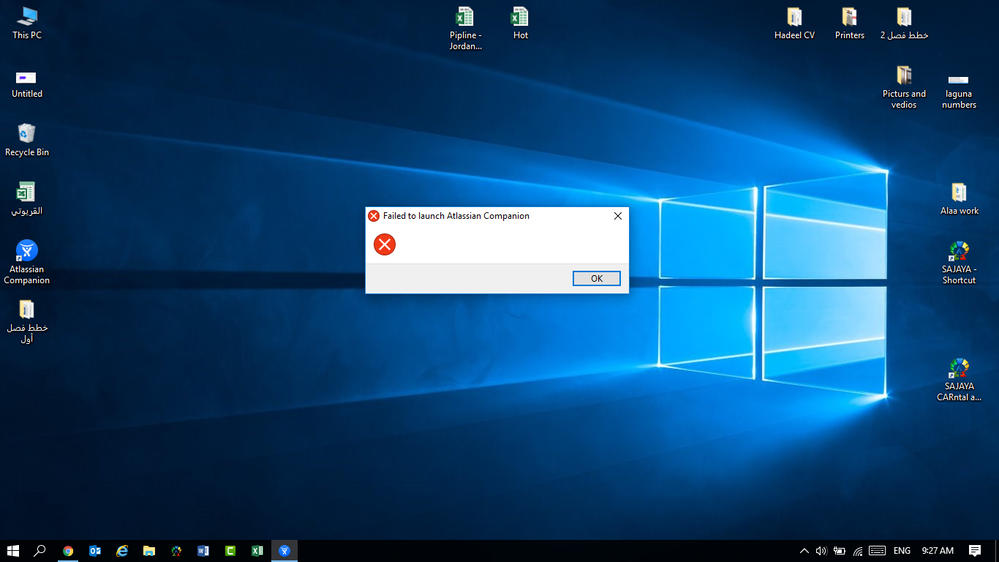
Task: Select the laguna numbers desktop icon
Action: tap(959, 90)
